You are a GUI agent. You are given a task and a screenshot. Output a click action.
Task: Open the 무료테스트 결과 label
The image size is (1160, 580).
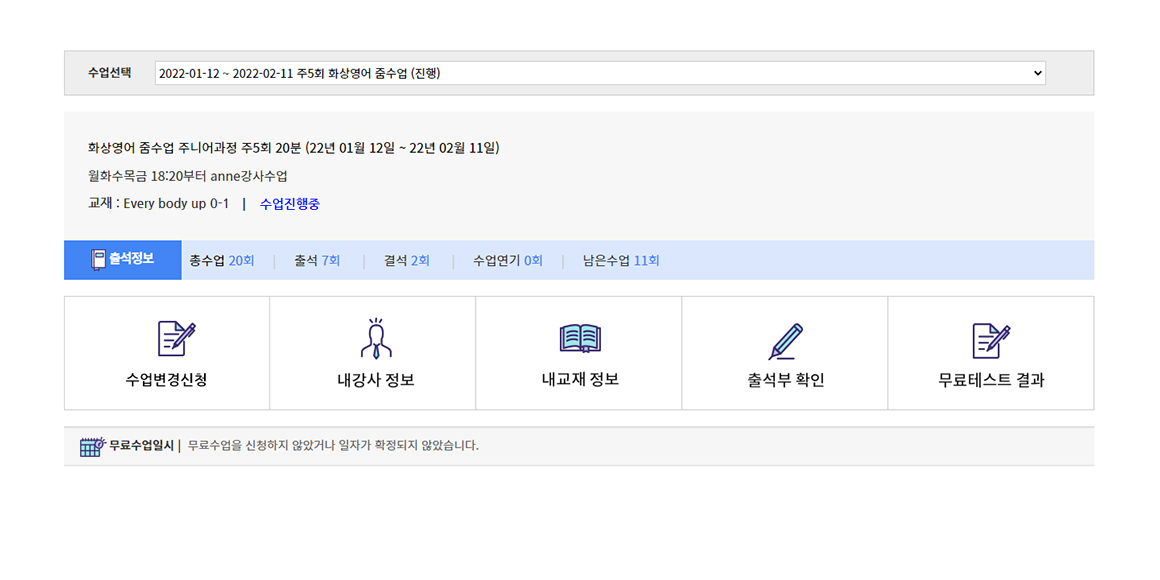[x=991, y=381]
